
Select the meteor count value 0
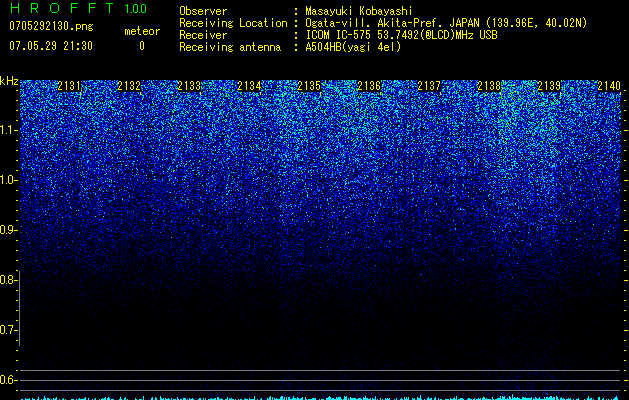[142, 46]
